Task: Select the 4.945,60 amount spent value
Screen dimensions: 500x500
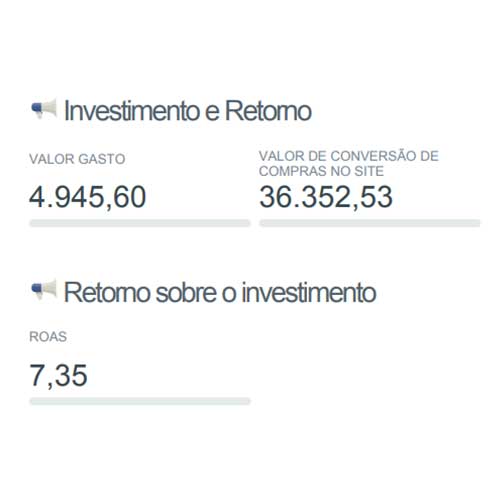Action: (88, 197)
